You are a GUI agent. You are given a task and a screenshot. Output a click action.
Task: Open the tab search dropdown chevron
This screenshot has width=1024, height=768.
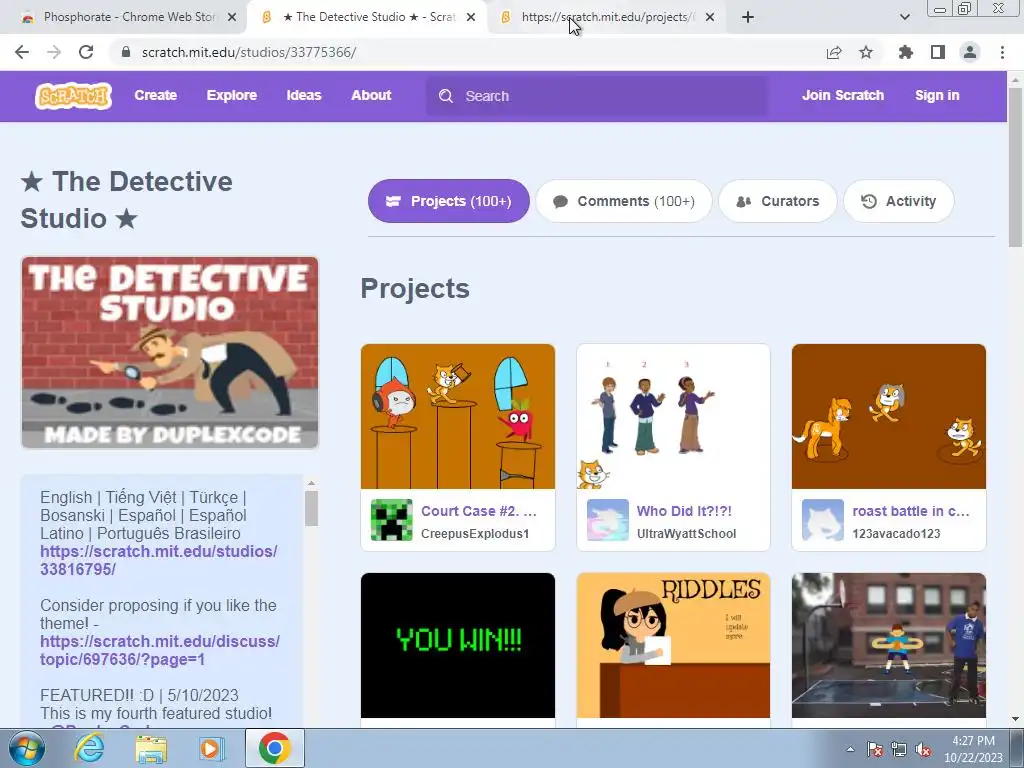905,17
